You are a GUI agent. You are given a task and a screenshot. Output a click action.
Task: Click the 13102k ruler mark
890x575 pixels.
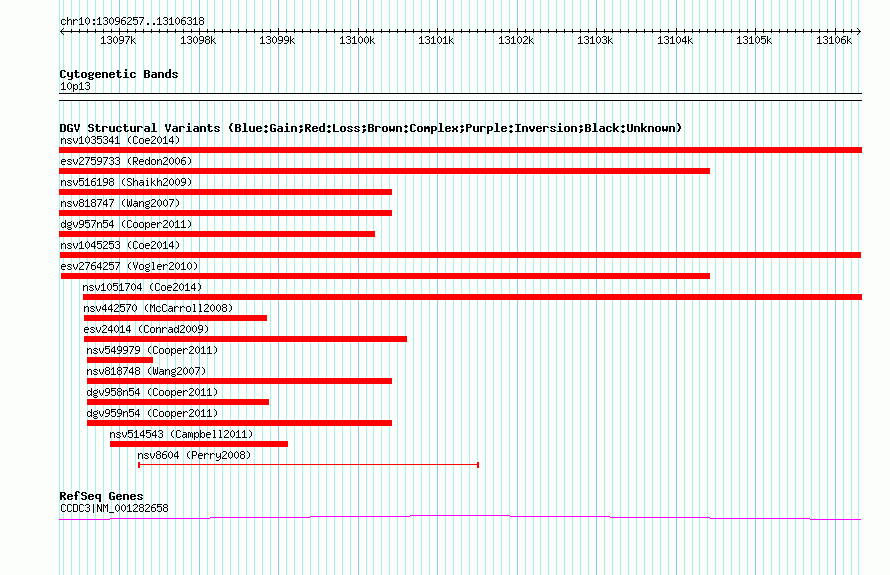pyautogui.click(x=516, y=40)
